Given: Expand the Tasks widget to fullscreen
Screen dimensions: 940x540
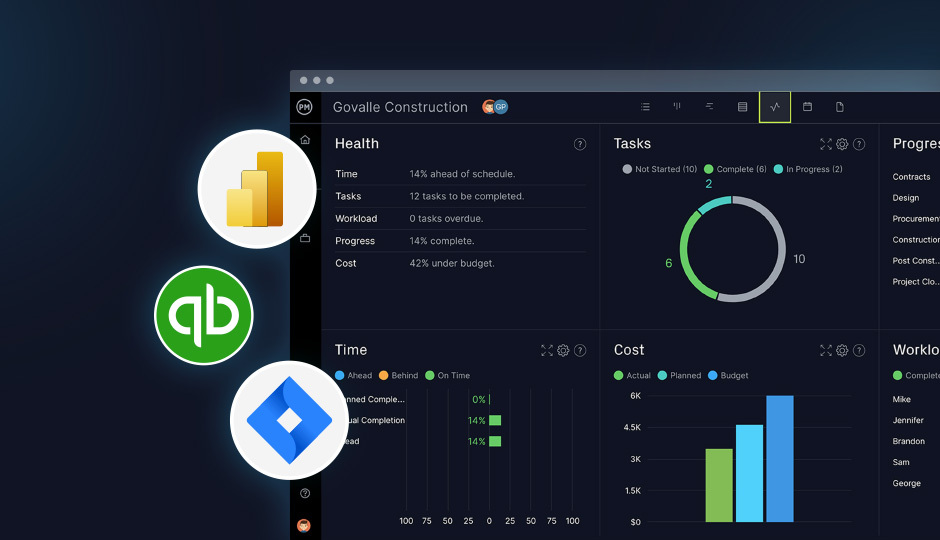Looking at the screenshot, I should pyautogui.click(x=826, y=144).
